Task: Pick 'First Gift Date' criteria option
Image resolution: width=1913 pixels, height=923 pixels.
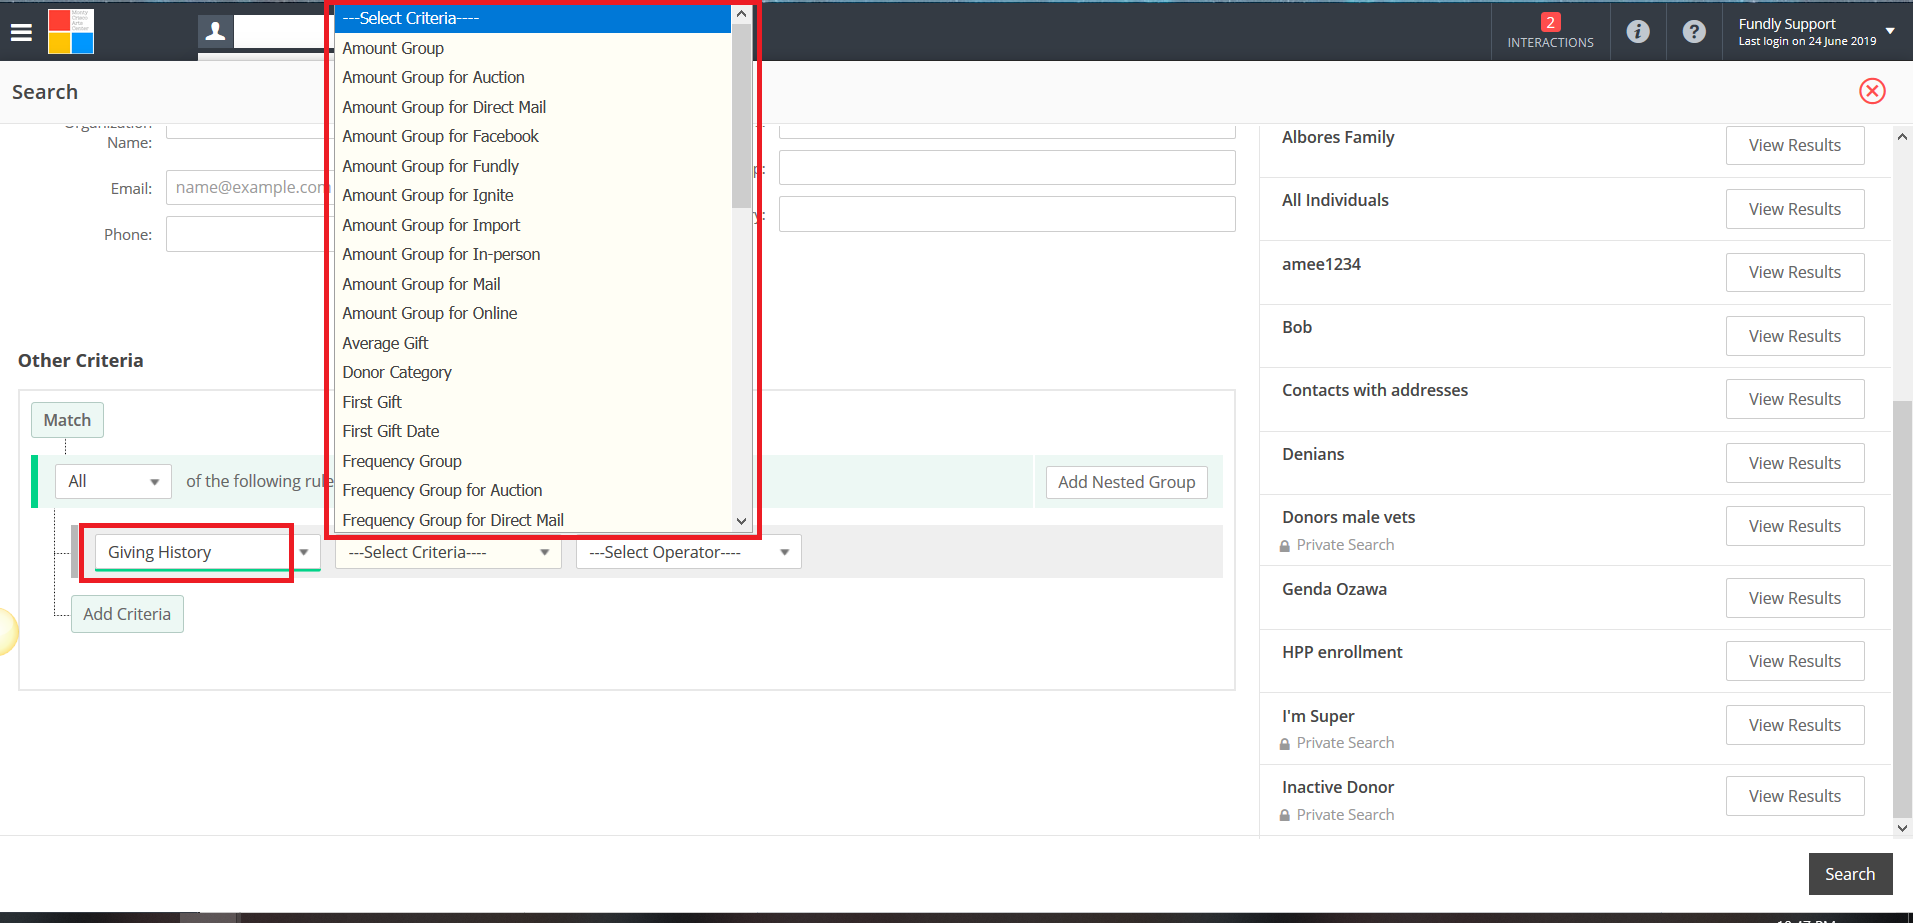Action: pyautogui.click(x=533, y=431)
